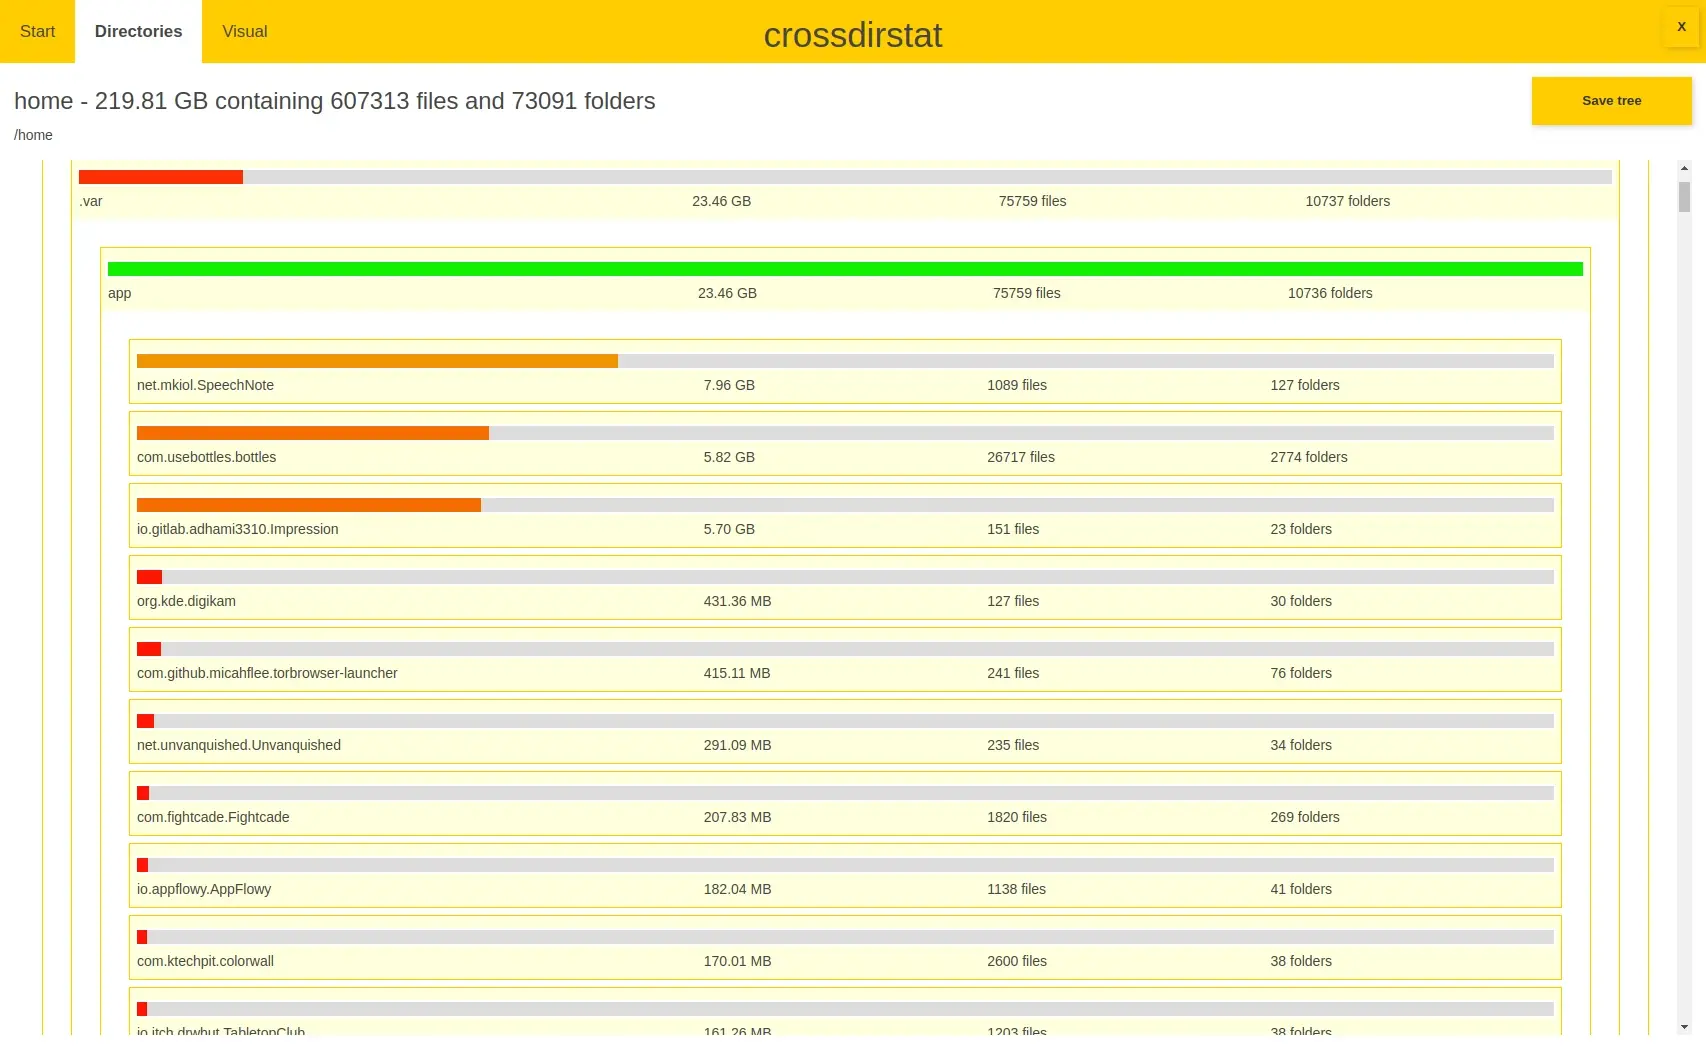This screenshot has height=1057, width=1706.
Task: Click the home summary heading
Action: click(335, 101)
